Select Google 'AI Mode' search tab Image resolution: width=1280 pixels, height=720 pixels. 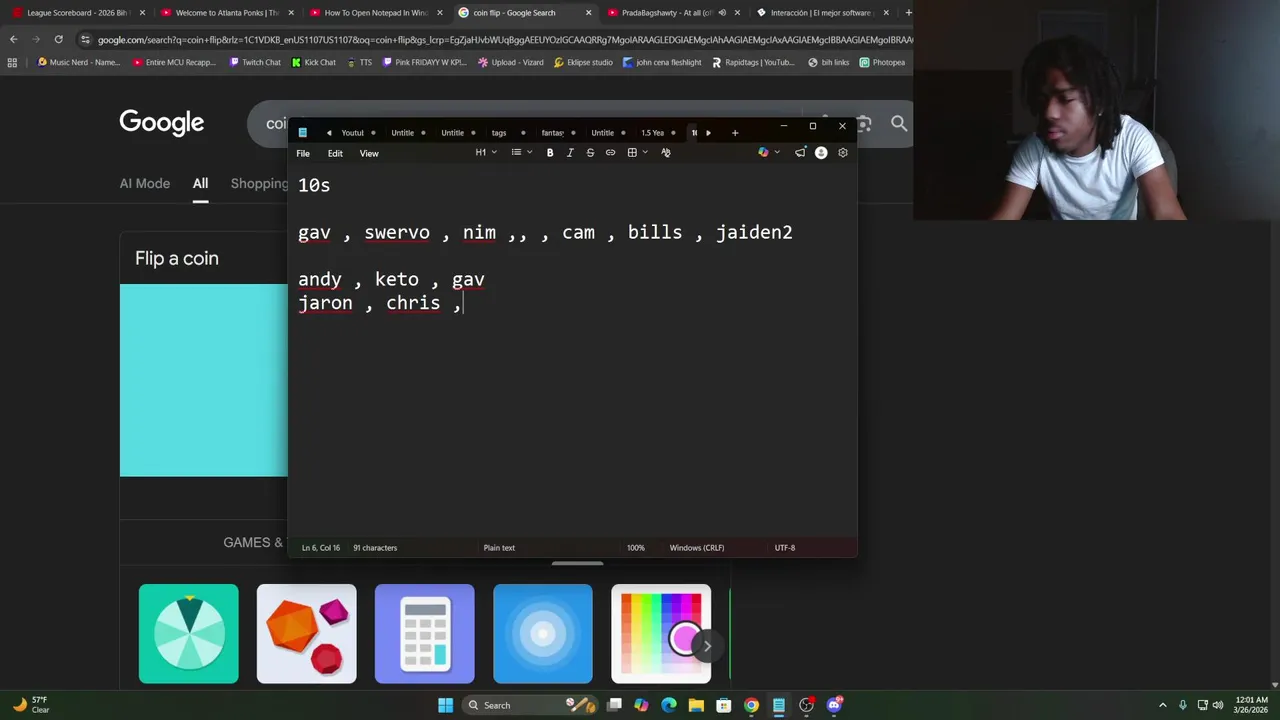point(145,184)
